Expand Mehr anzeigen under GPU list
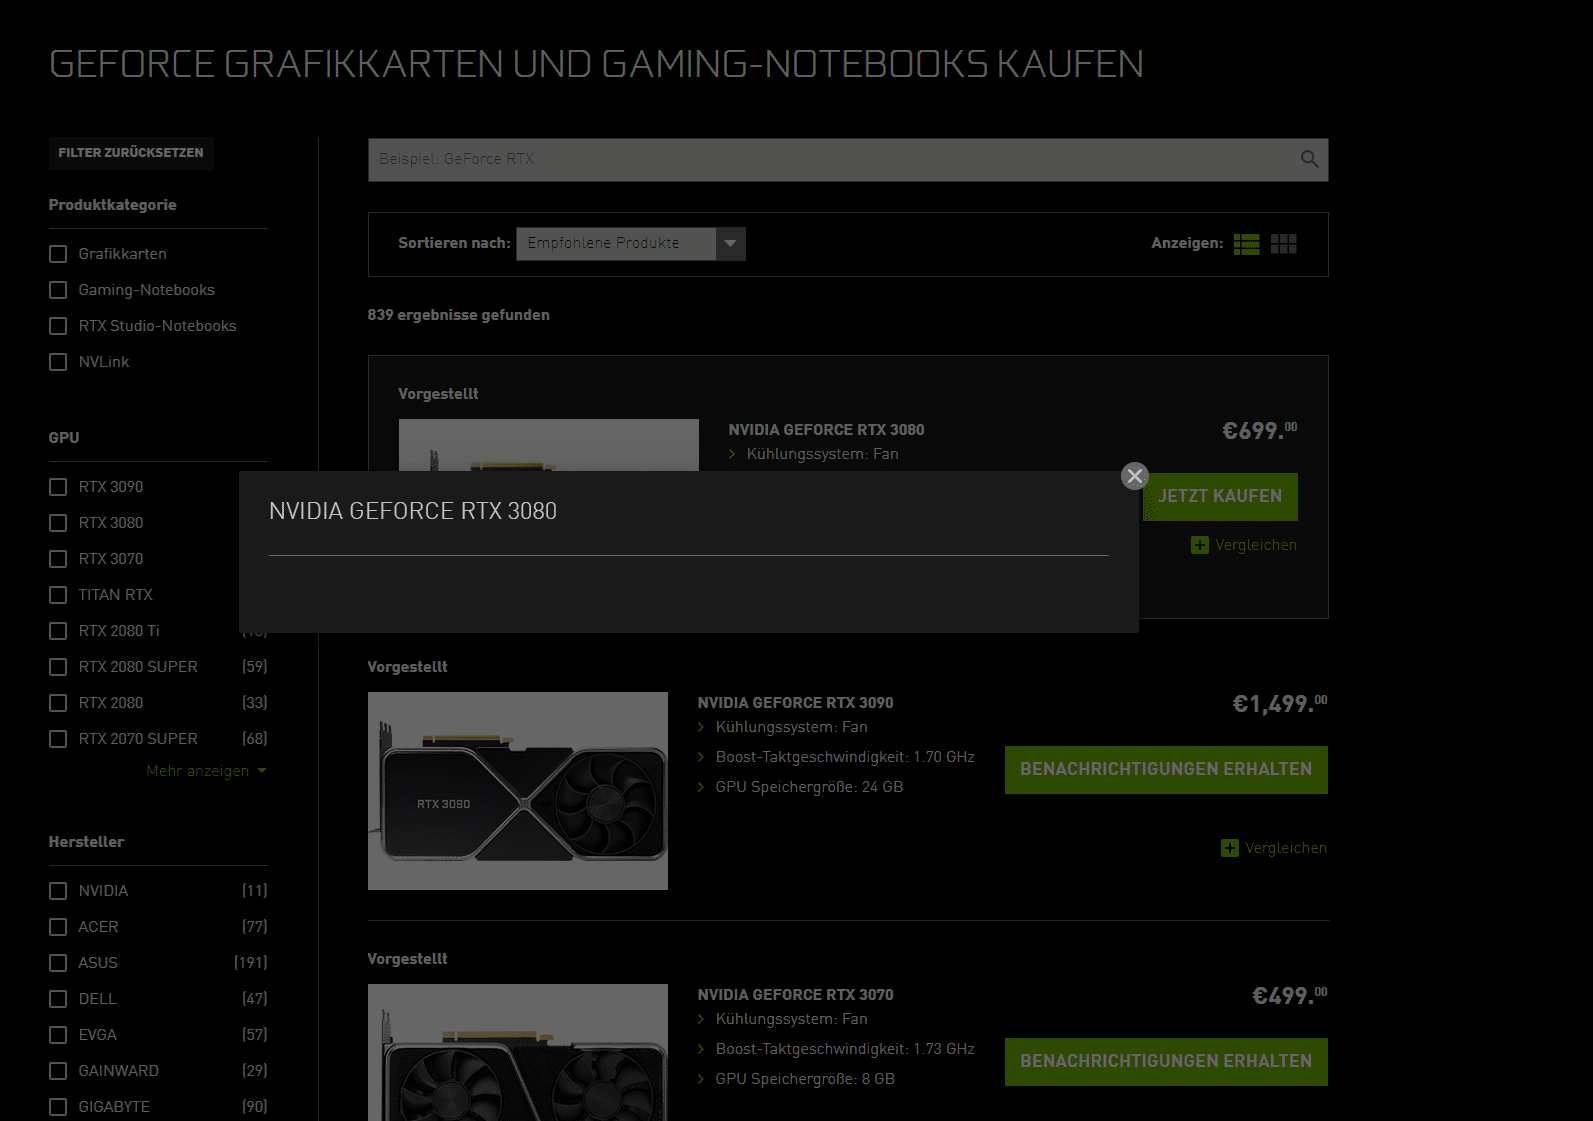The image size is (1593, 1121). (206, 771)
